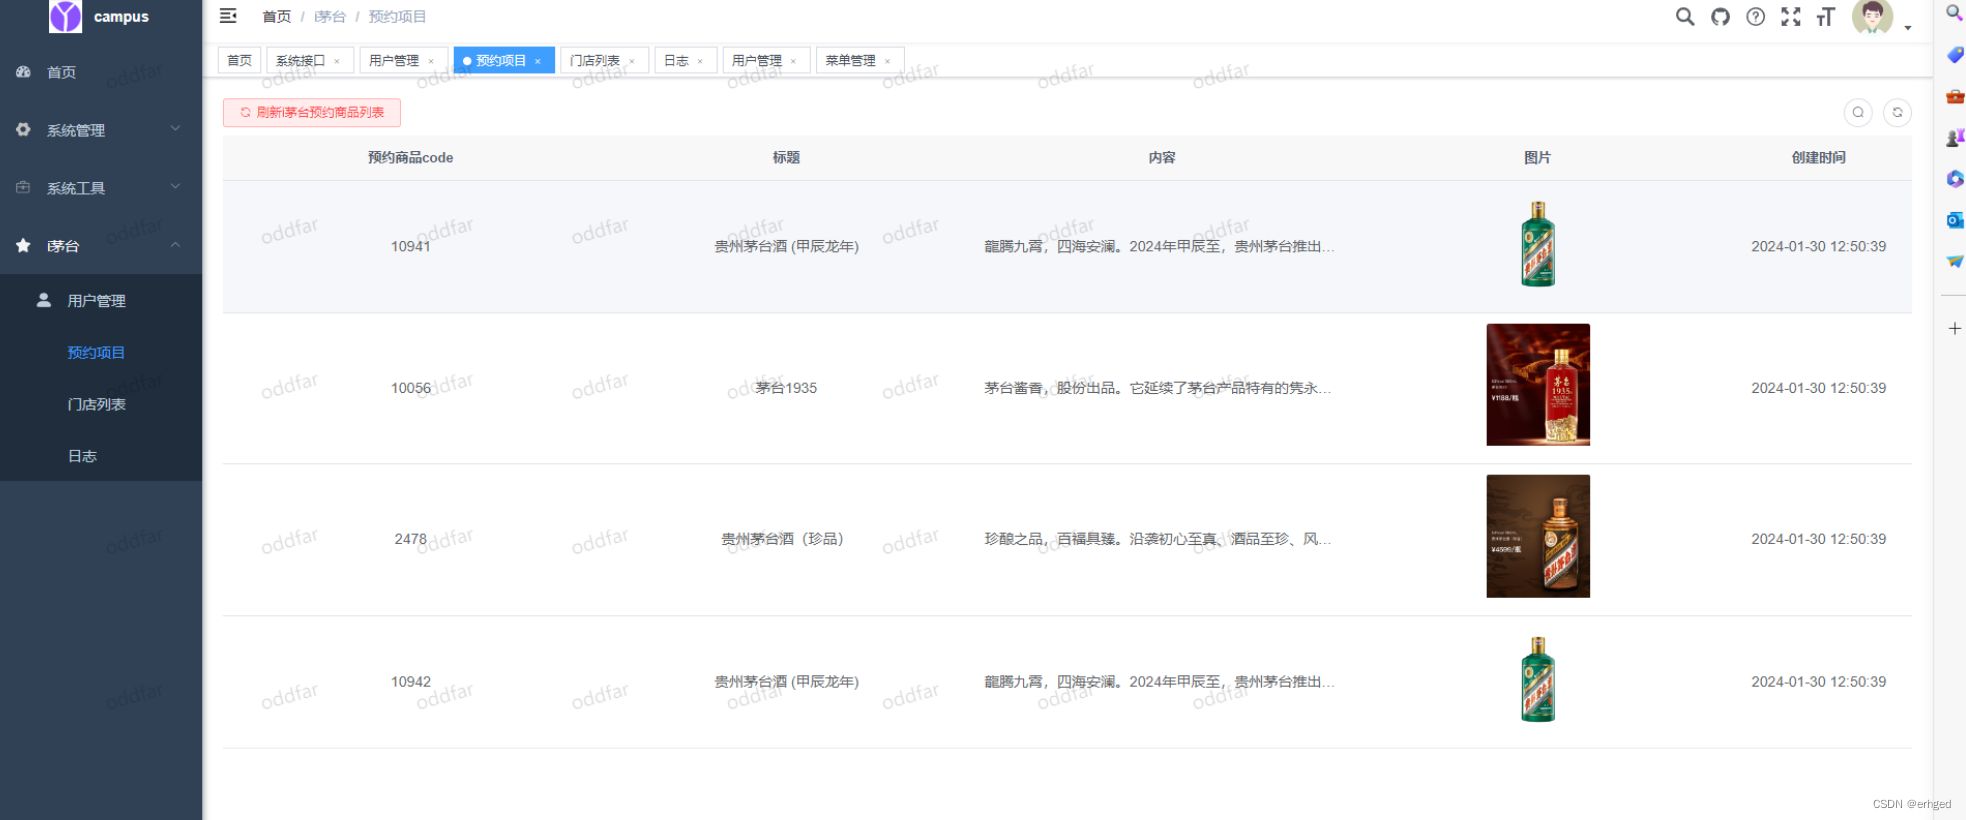
Task: Toggle the sidebar collapse hamburger icon
Action: (228, 16)
